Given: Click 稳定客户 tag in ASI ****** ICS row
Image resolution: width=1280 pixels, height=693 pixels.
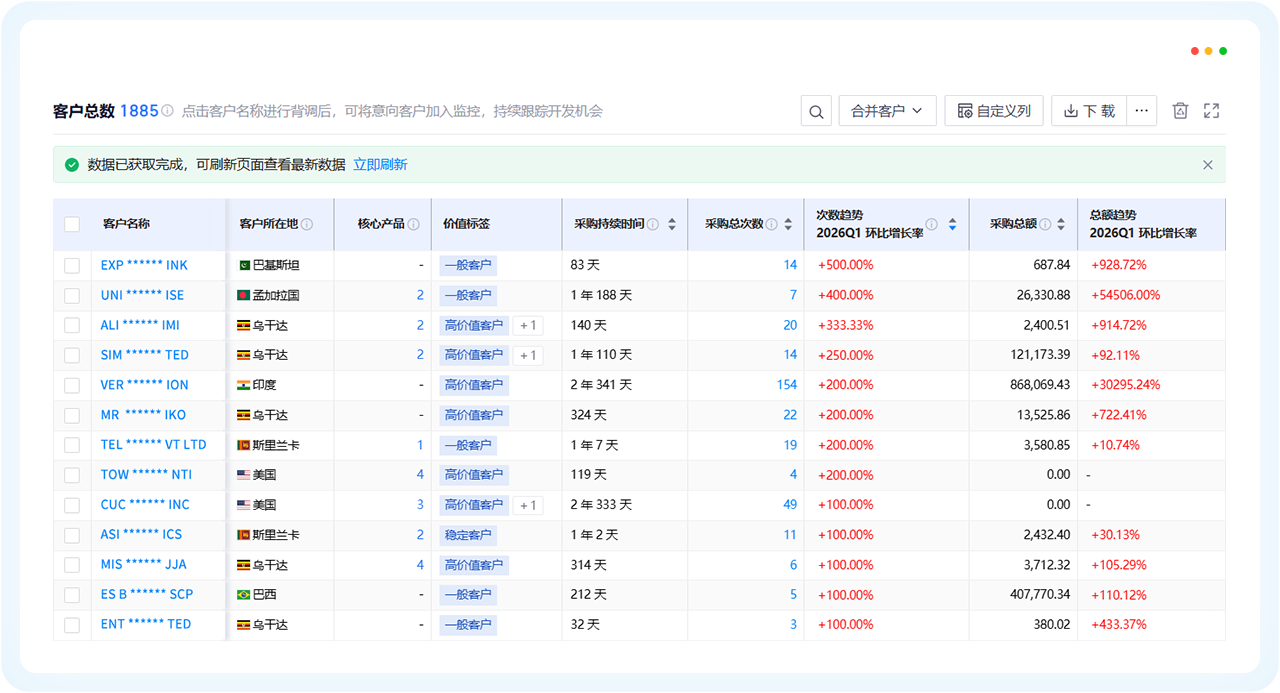Looking at the screenshot, I should (468, 535).
